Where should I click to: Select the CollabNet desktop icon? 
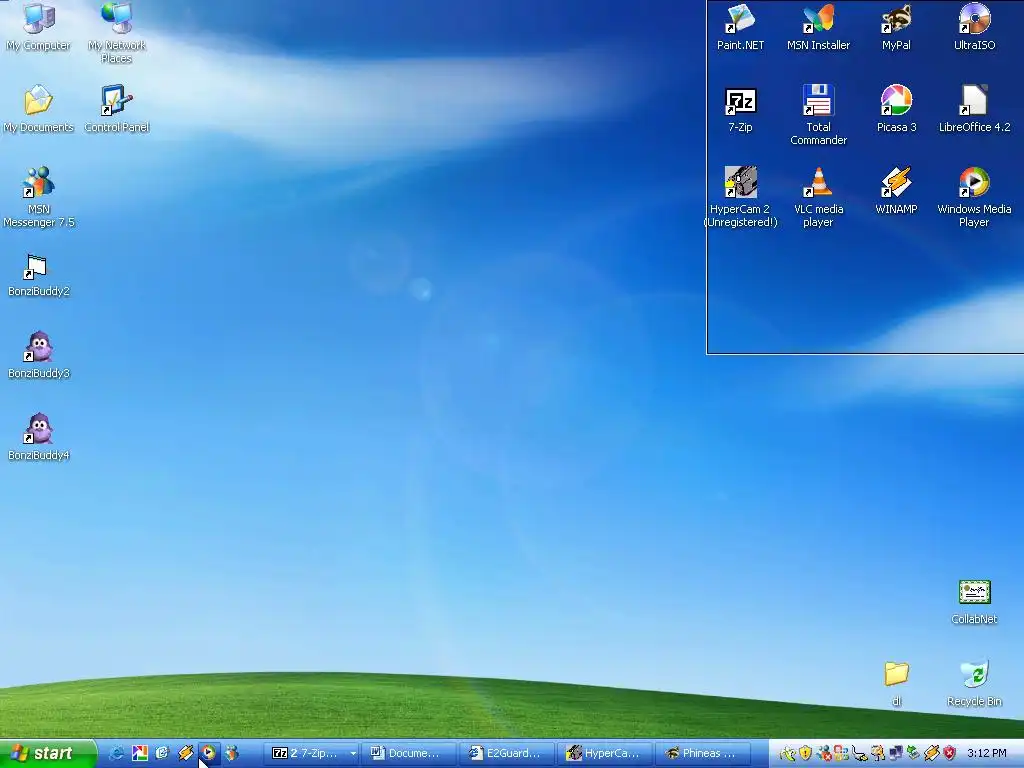(x=974, y=601)
